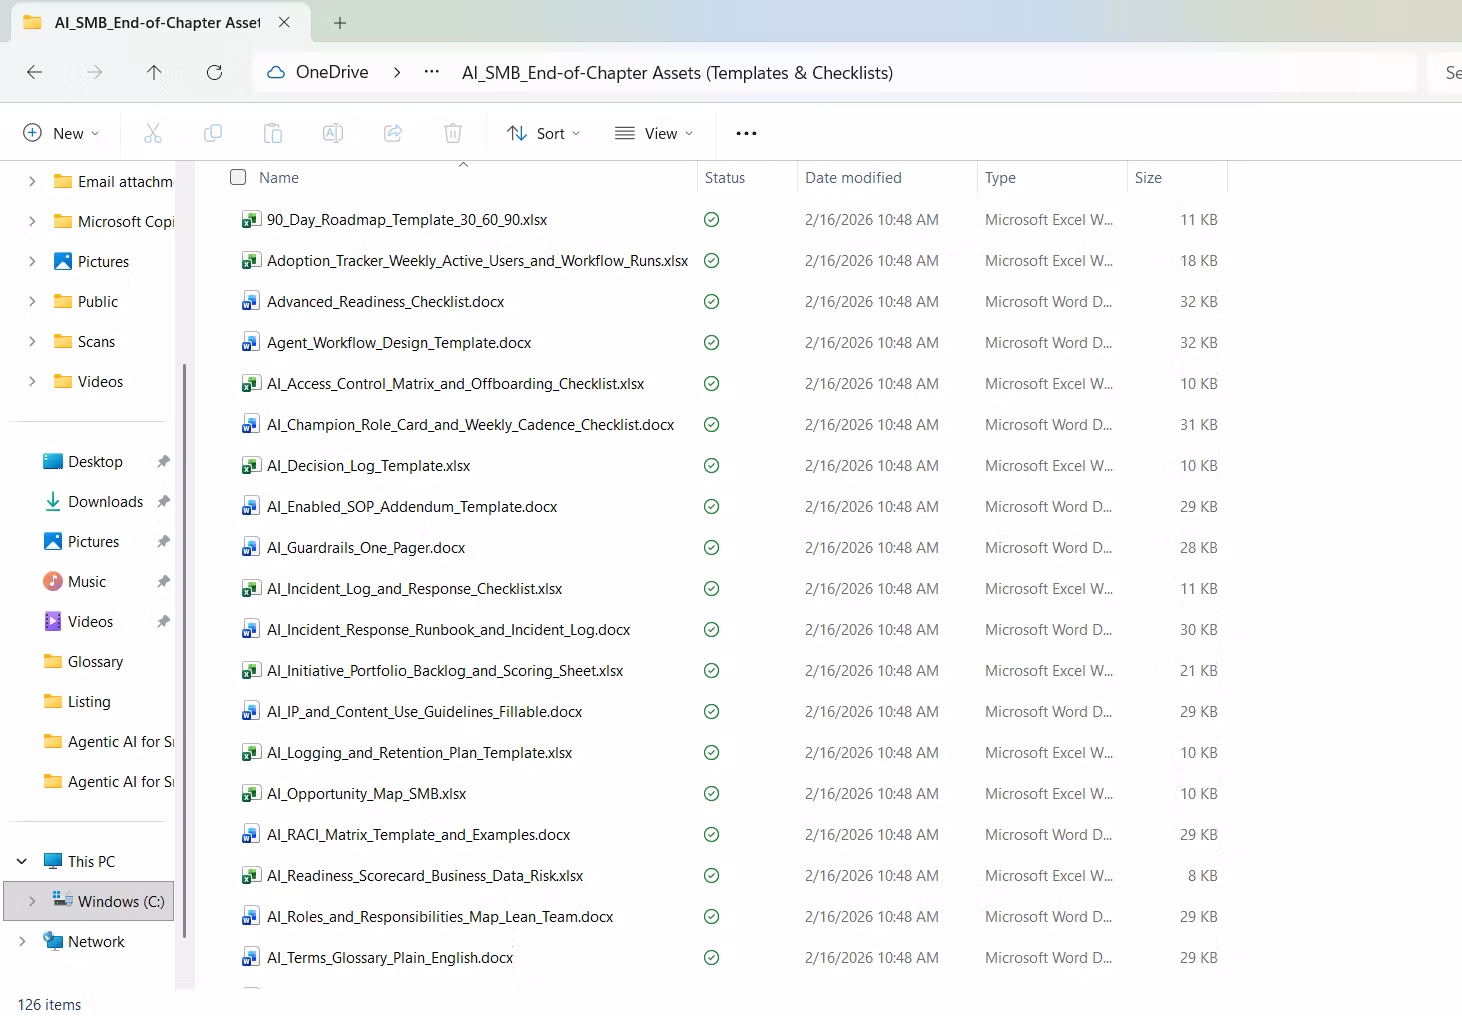Click the Delete trash icon
This screenshot has width=1462, height=1016.
(x=453, y=133)
